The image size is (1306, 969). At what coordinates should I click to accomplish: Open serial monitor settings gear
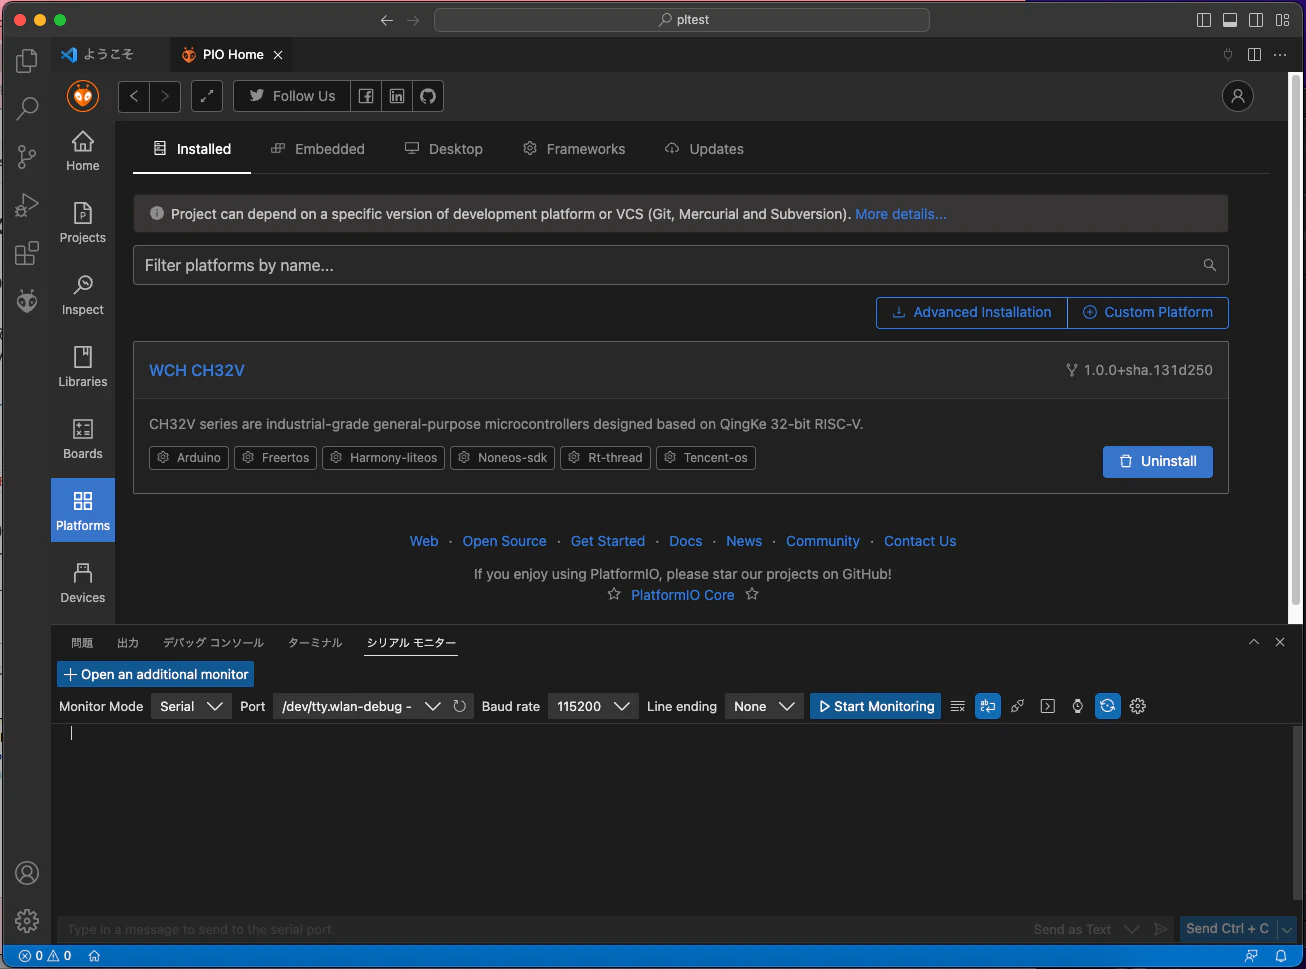tap(1138, 706)
